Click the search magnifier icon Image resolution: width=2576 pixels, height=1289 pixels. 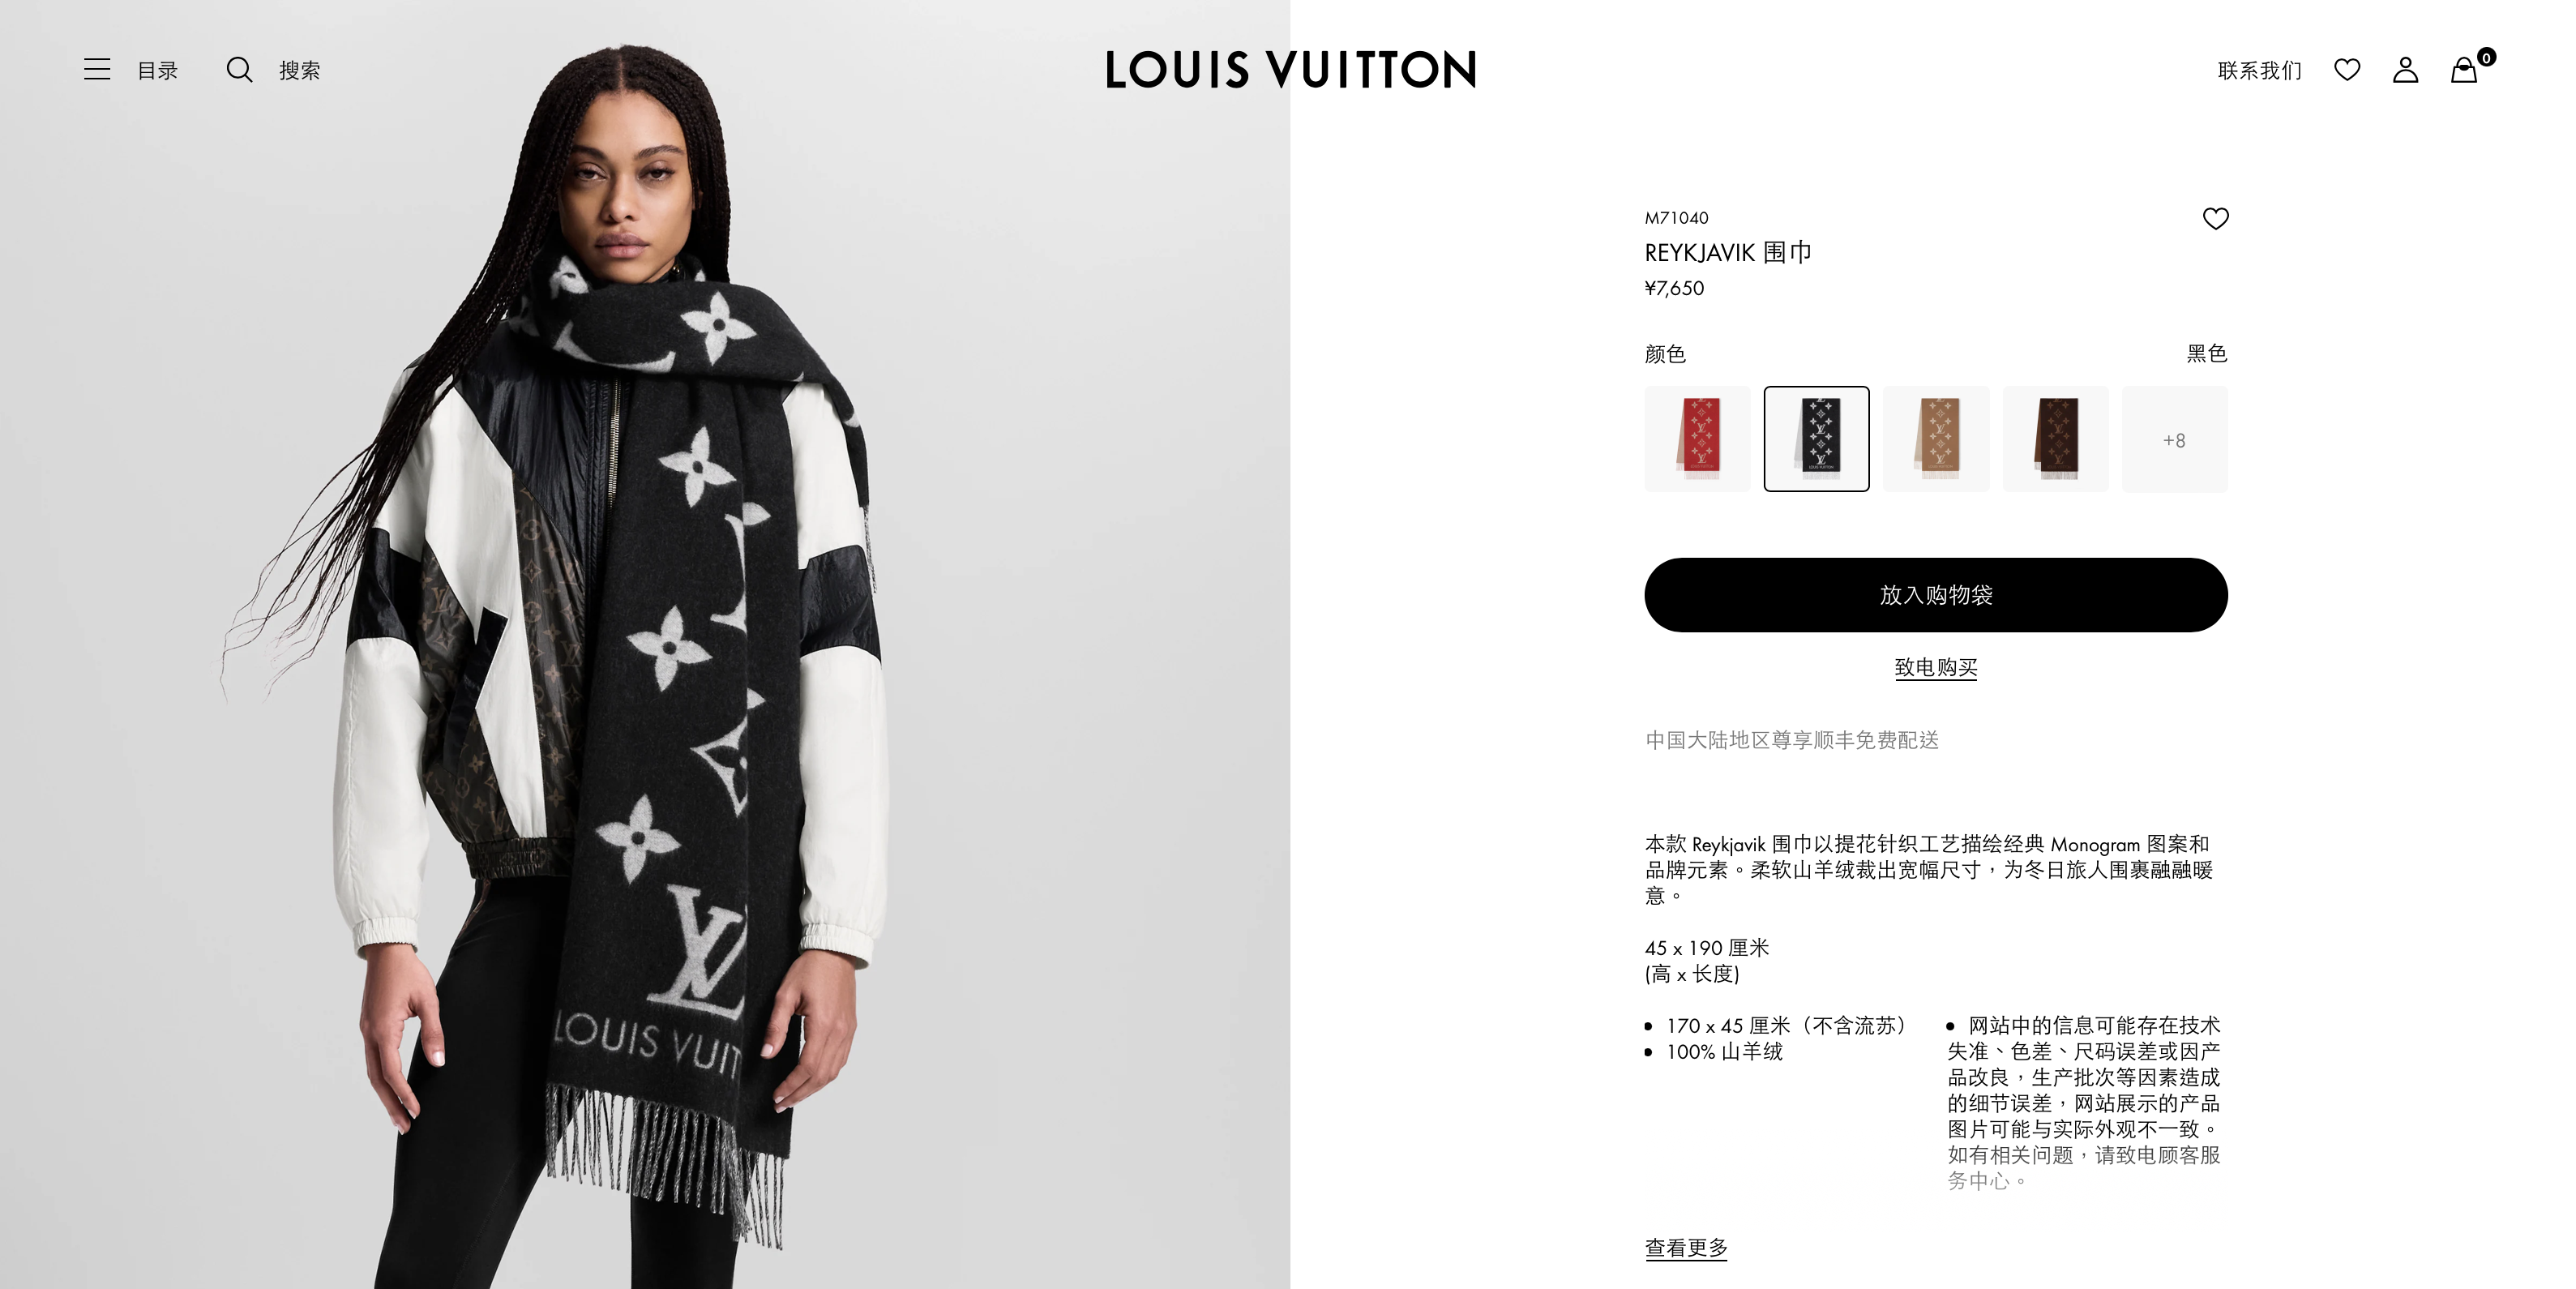(x=239, y=69)
